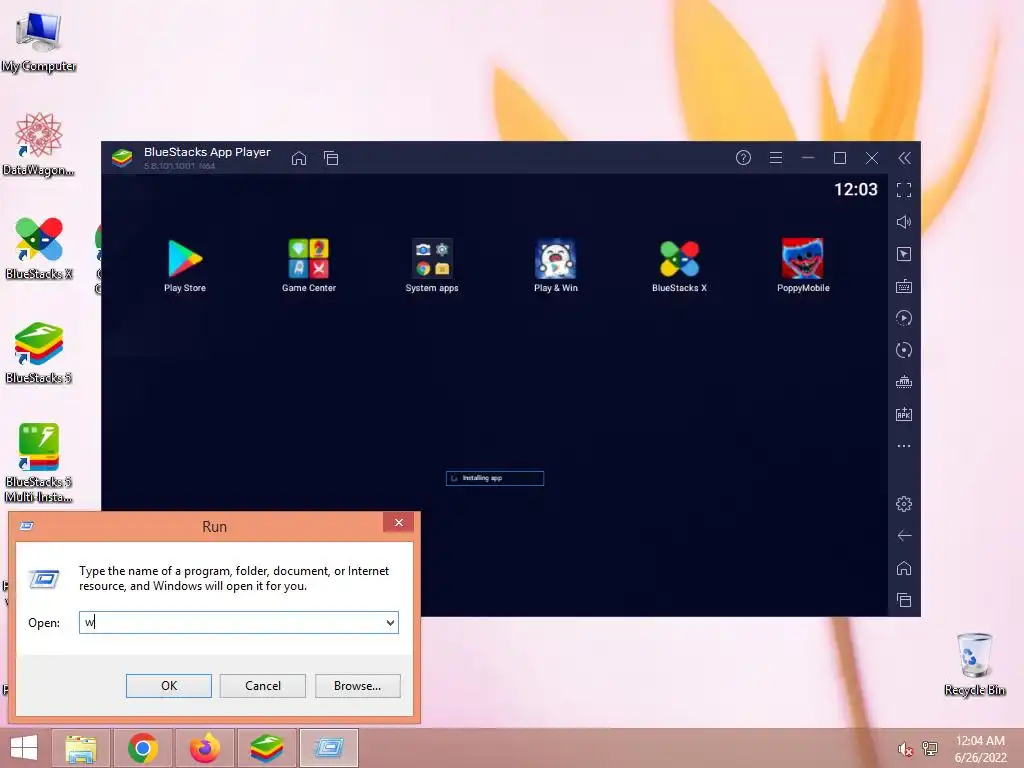Switch to BlueStacks via taskbar icon

pos(266,748)
